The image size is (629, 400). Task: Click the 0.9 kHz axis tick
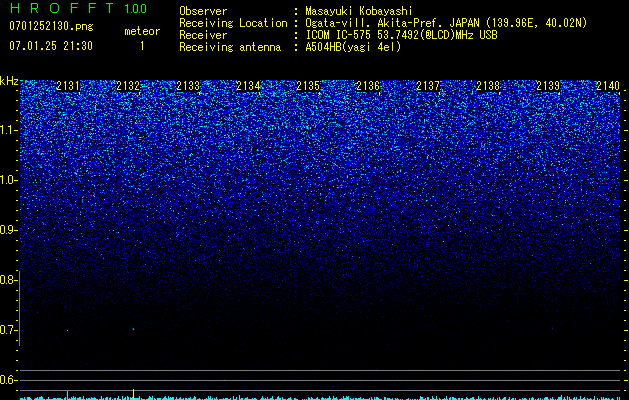pyautogui.click(x=9, y=230)
